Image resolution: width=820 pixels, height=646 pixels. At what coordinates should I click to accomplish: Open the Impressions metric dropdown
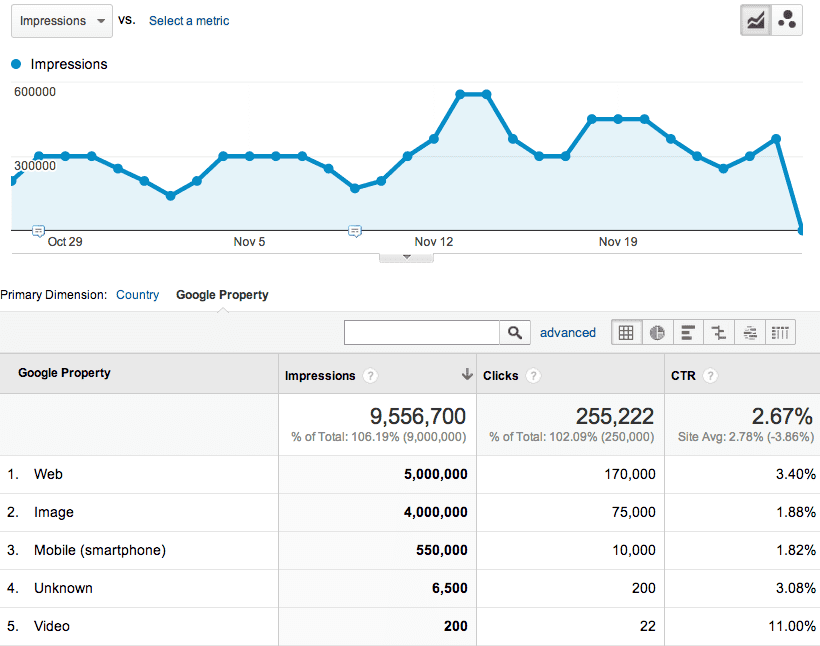pyautogui.click(x=61, y=21)
